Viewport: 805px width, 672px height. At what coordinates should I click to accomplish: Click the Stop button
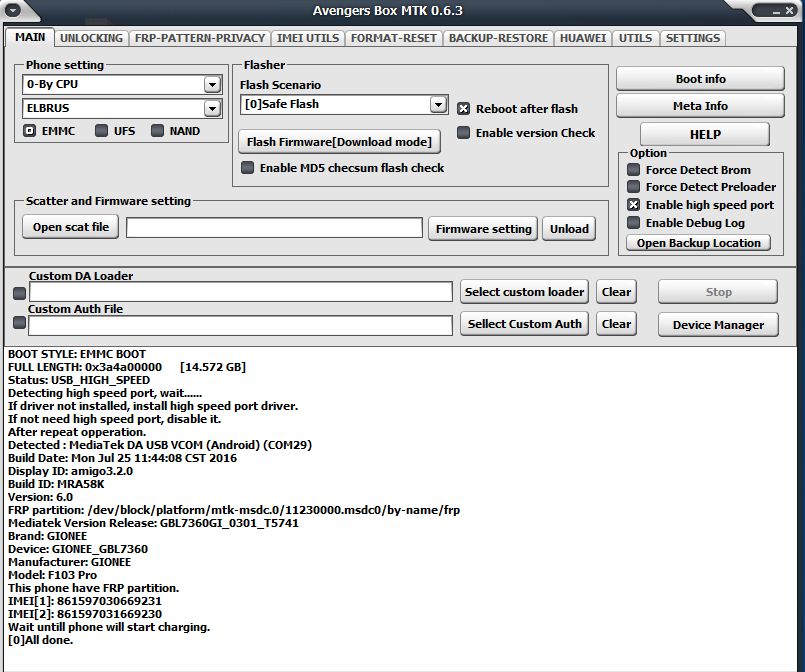tap(718, 292)
